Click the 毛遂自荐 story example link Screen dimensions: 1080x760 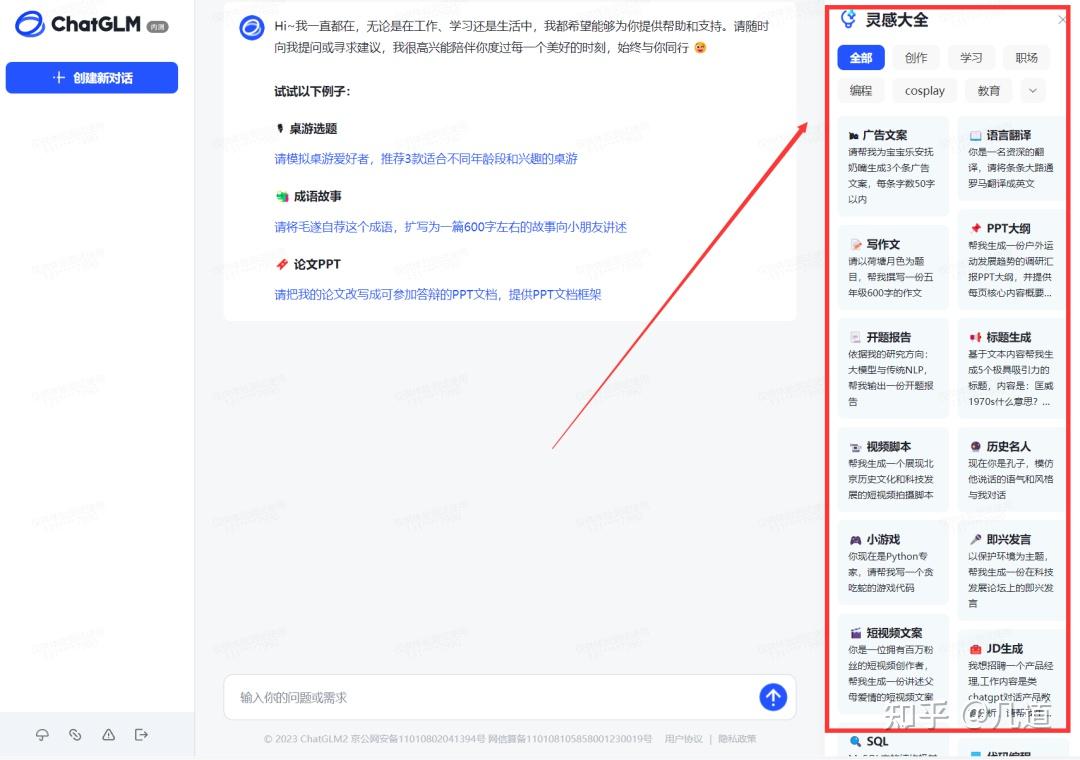[450, 227]
